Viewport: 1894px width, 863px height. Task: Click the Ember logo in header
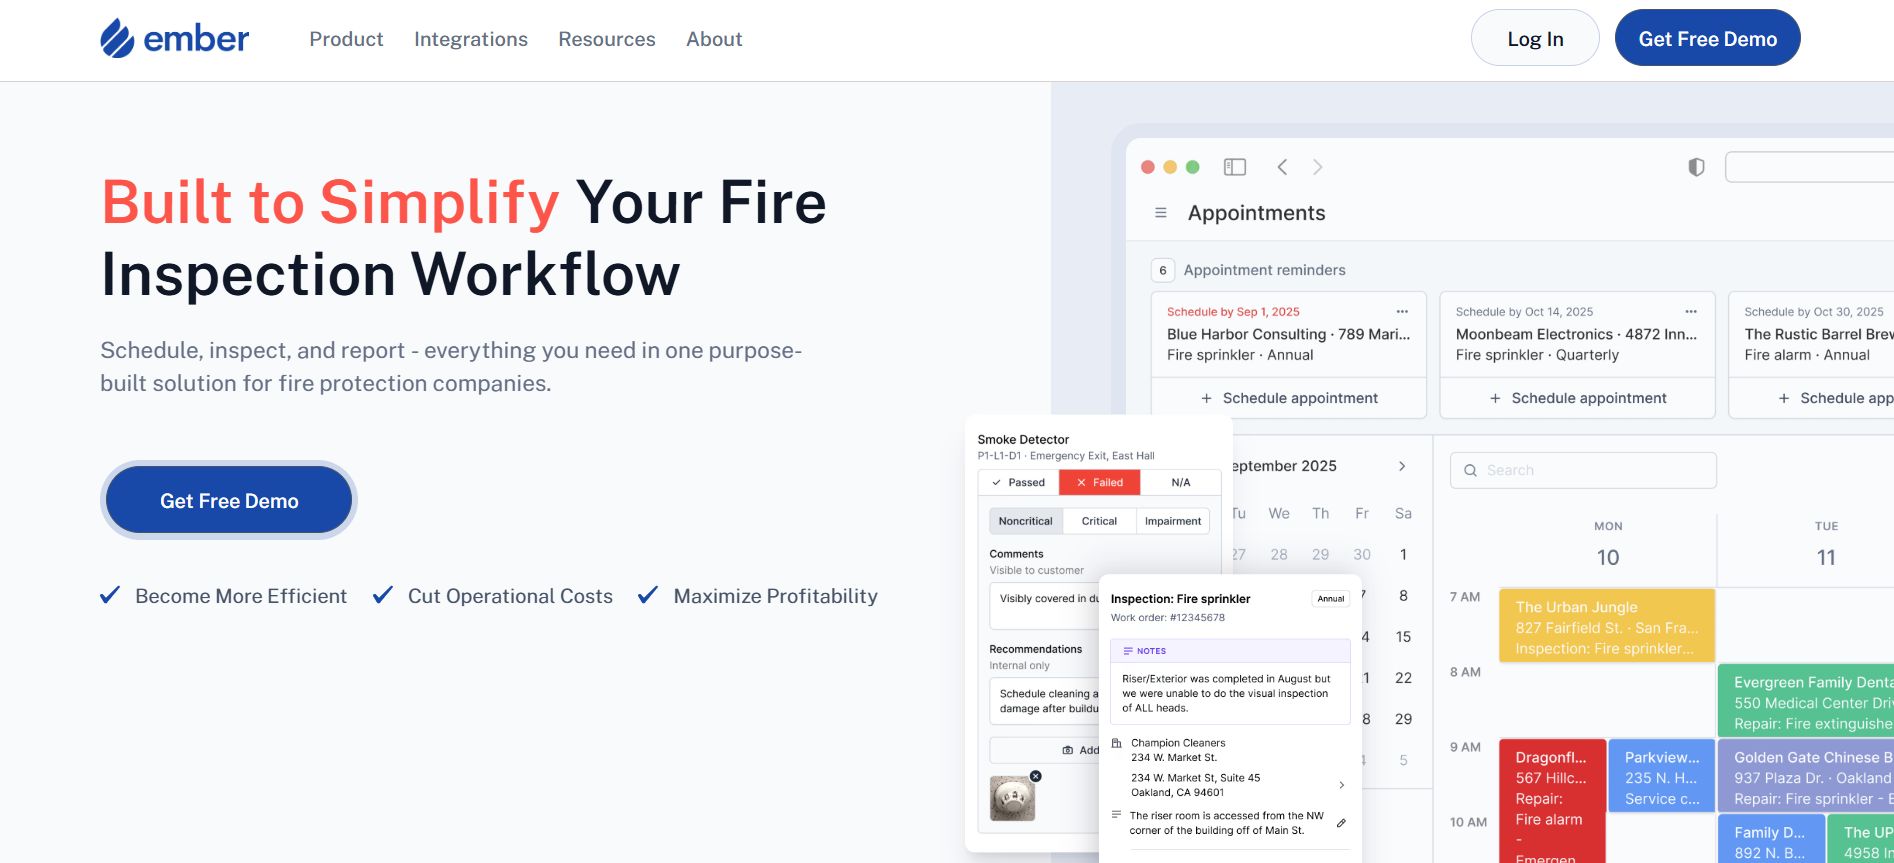tap(174, 39)
